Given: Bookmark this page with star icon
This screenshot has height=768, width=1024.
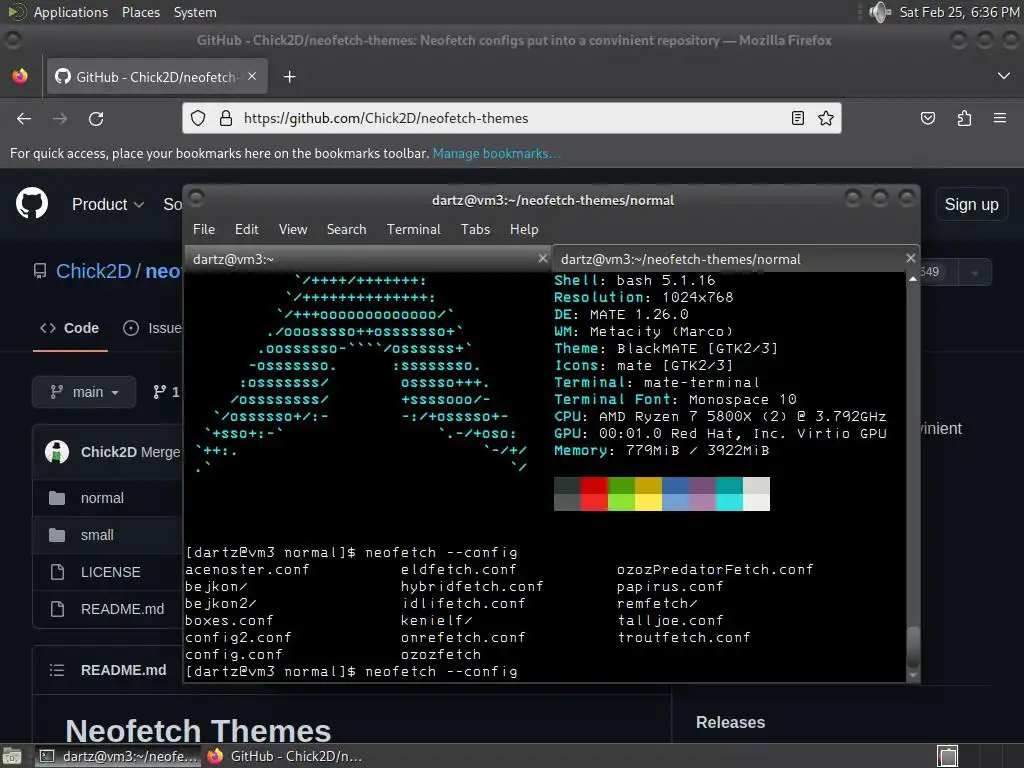Looking at the screenshot, I should coord(825,118).
